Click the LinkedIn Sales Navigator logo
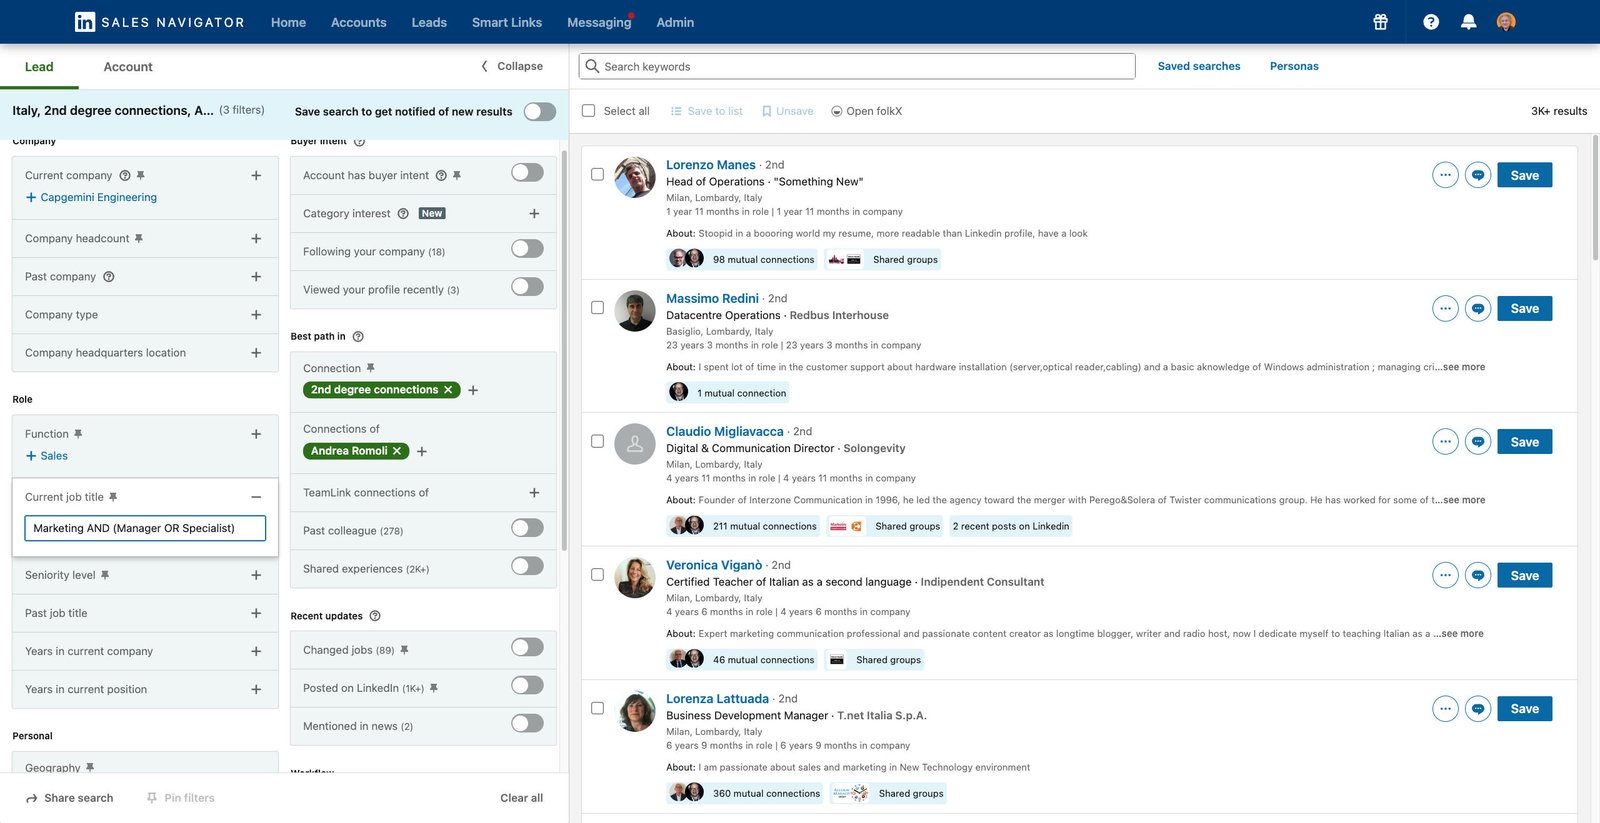This screenshot has width=1600, height=823. (x=160, y=22)
